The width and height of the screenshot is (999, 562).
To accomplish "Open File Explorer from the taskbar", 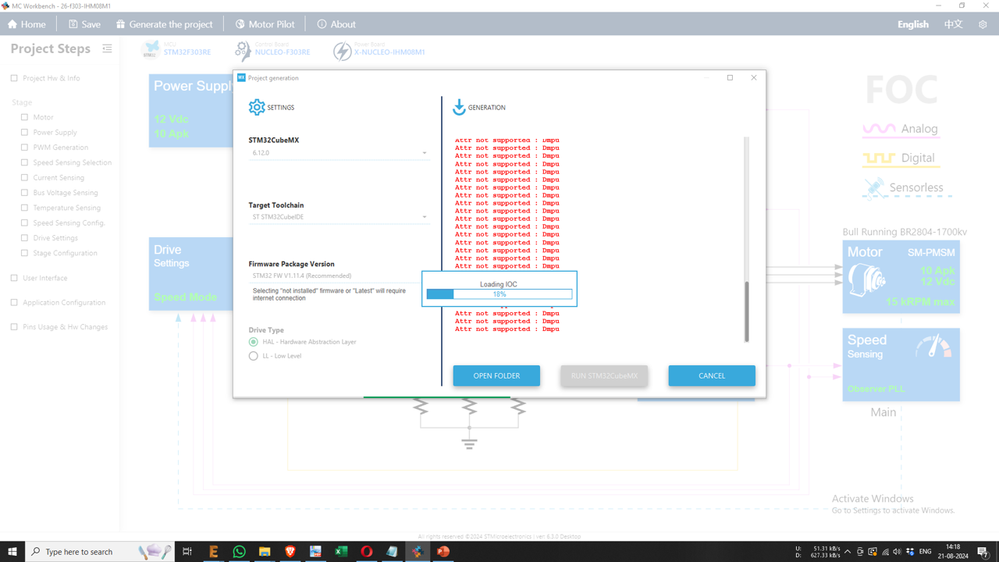I will [264, 551].
